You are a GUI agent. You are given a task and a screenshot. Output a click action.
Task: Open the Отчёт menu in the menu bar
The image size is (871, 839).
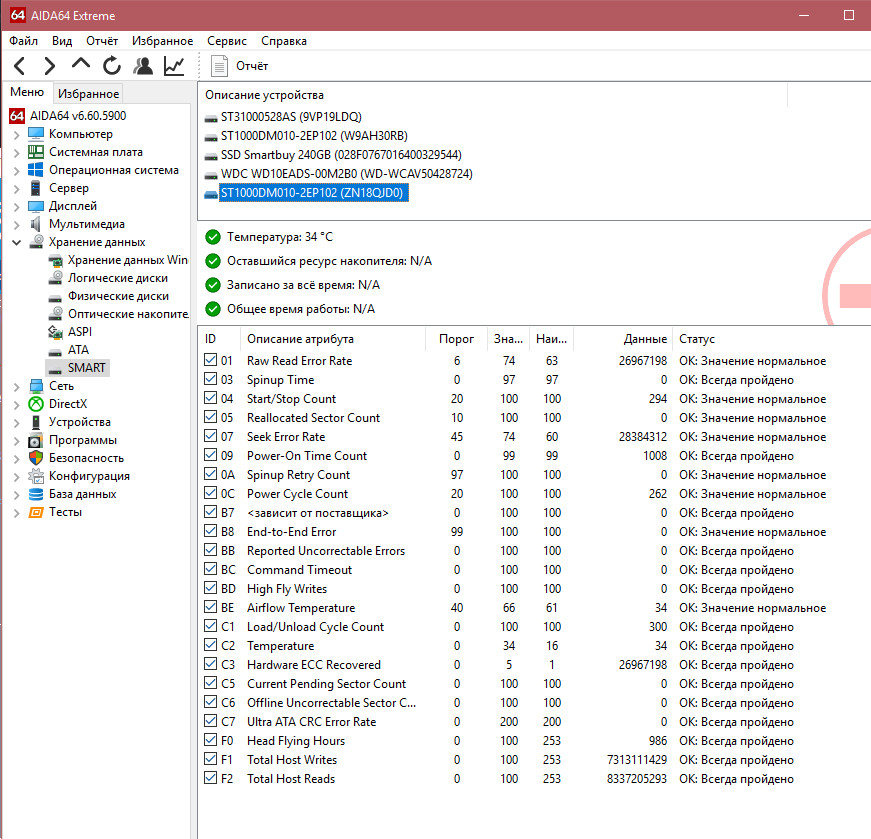(102, 41)
